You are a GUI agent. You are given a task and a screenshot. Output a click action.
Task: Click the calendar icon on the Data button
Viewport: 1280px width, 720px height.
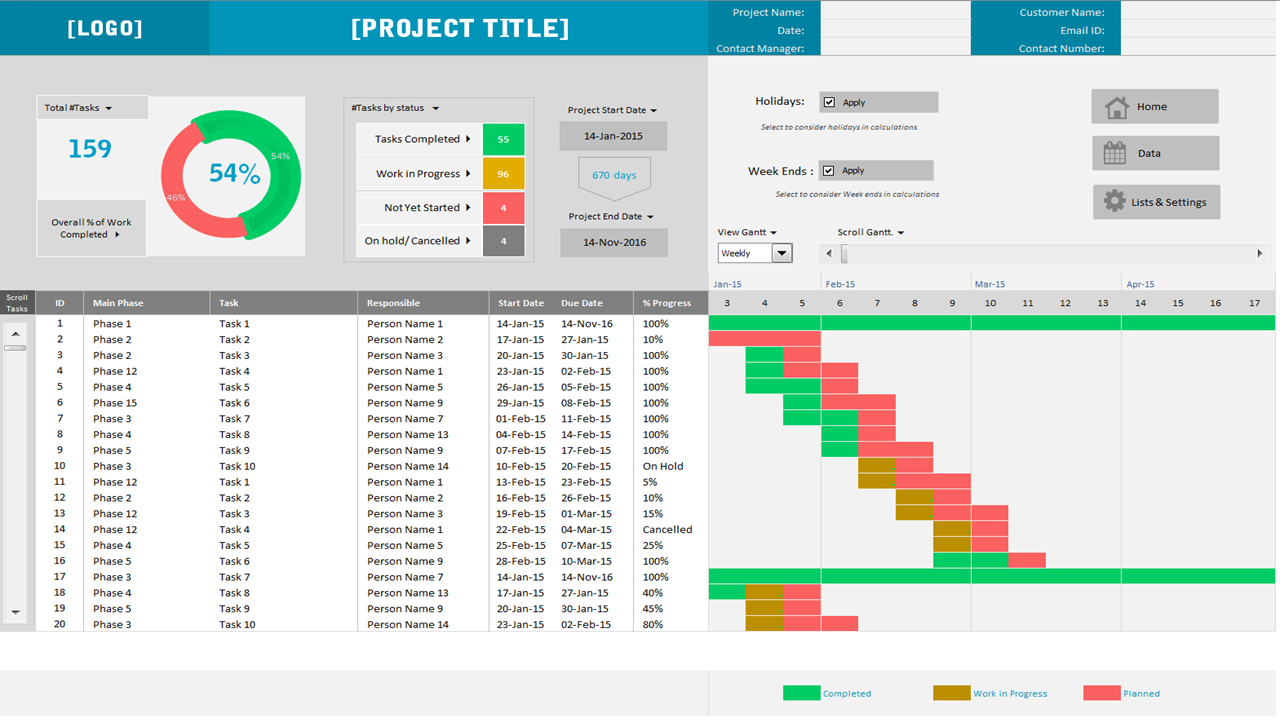coord(1113,152)
